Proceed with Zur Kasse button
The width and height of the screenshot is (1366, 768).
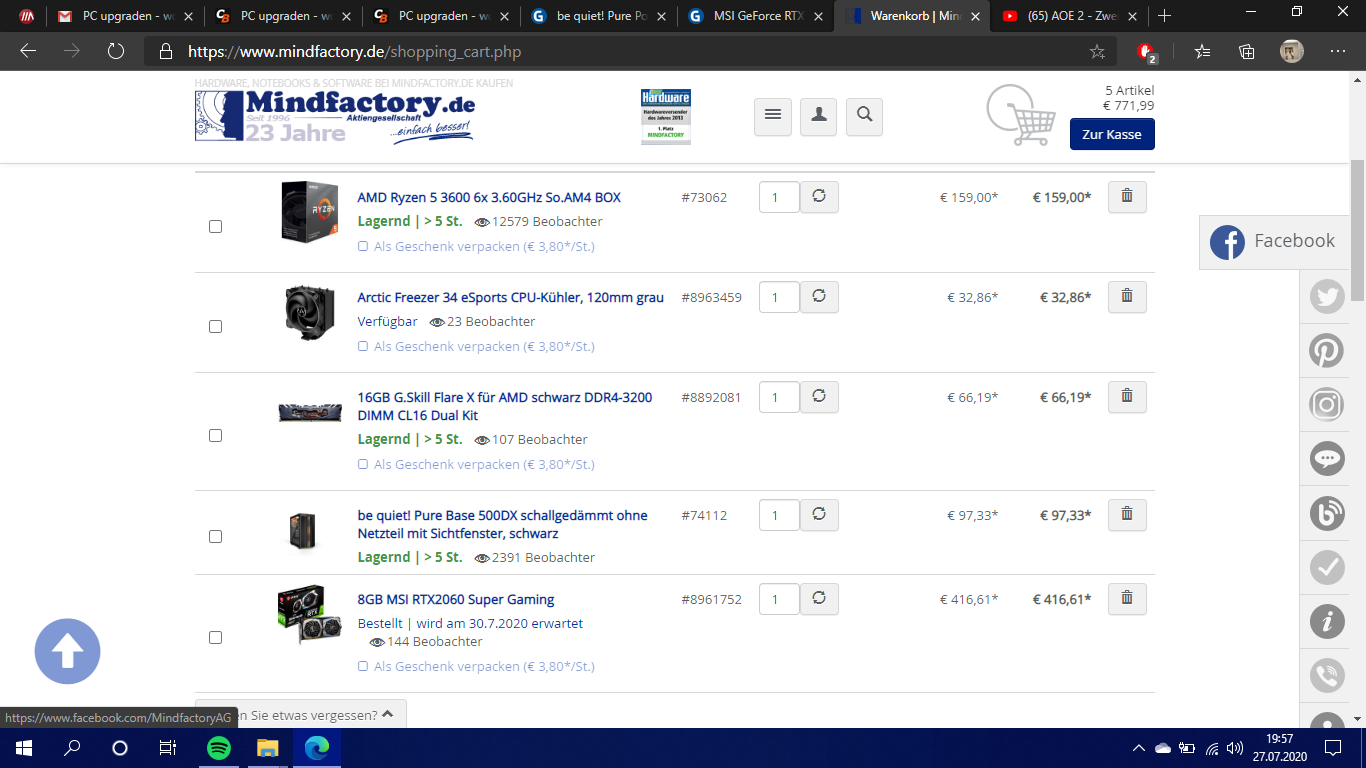(1112, 134)
